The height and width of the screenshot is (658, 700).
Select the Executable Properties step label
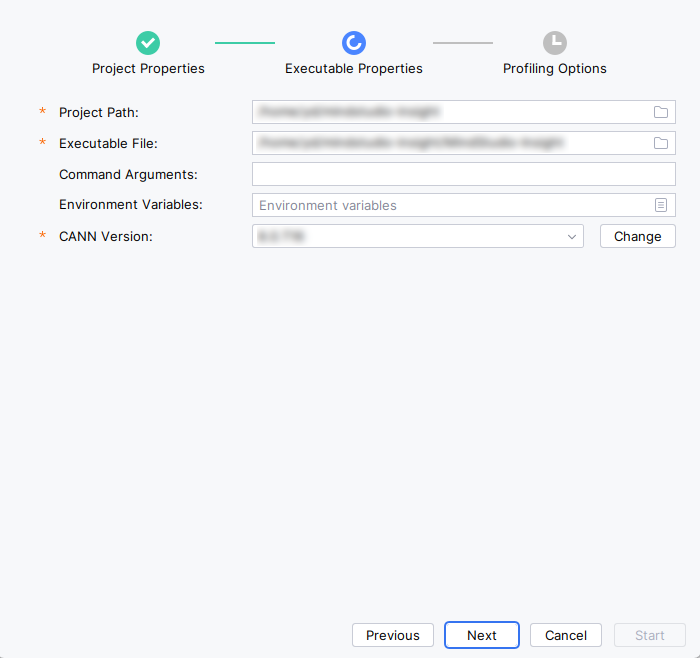coord(354,68)
